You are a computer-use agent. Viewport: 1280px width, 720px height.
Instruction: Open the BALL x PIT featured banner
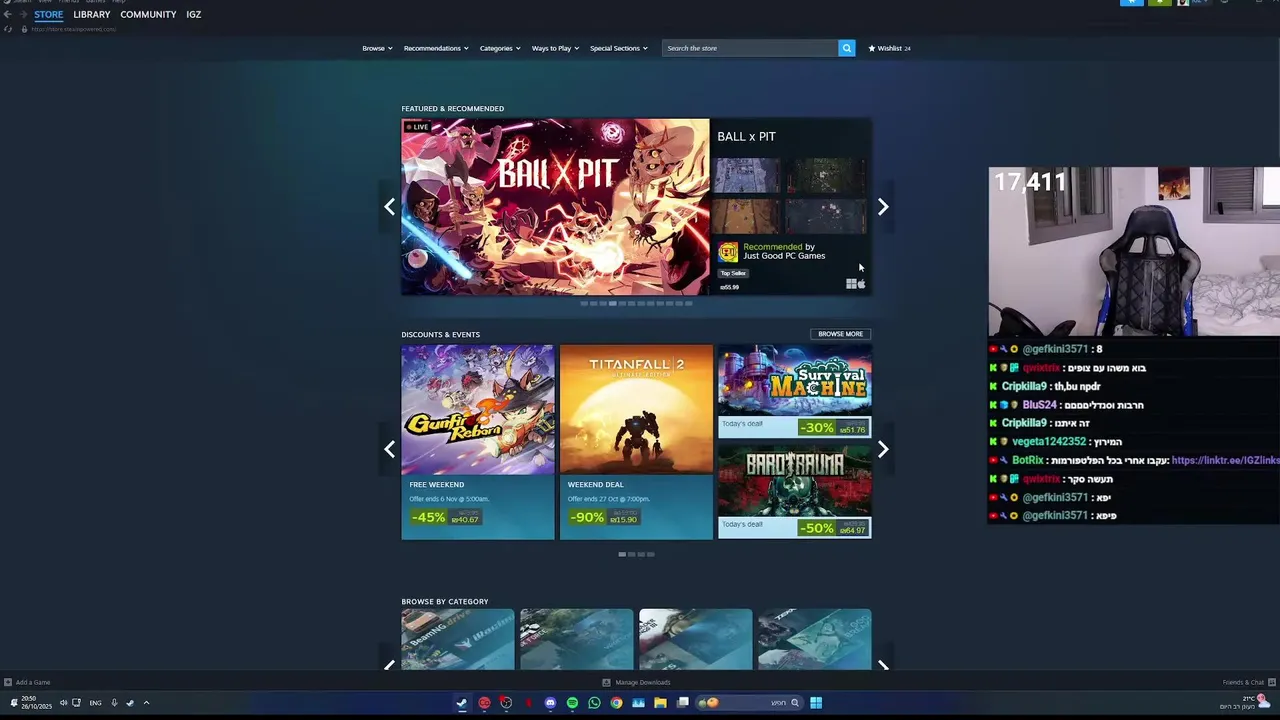(x=555, y=207)
